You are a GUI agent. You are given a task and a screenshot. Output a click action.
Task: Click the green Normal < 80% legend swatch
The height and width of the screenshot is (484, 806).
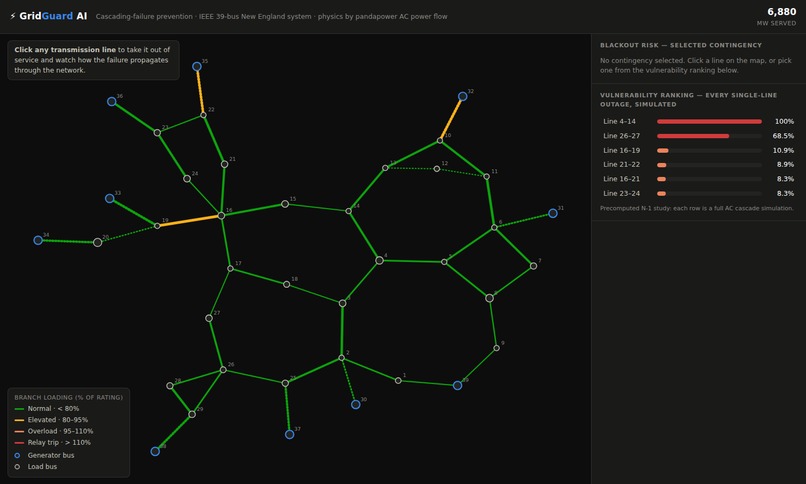[20, 409]
